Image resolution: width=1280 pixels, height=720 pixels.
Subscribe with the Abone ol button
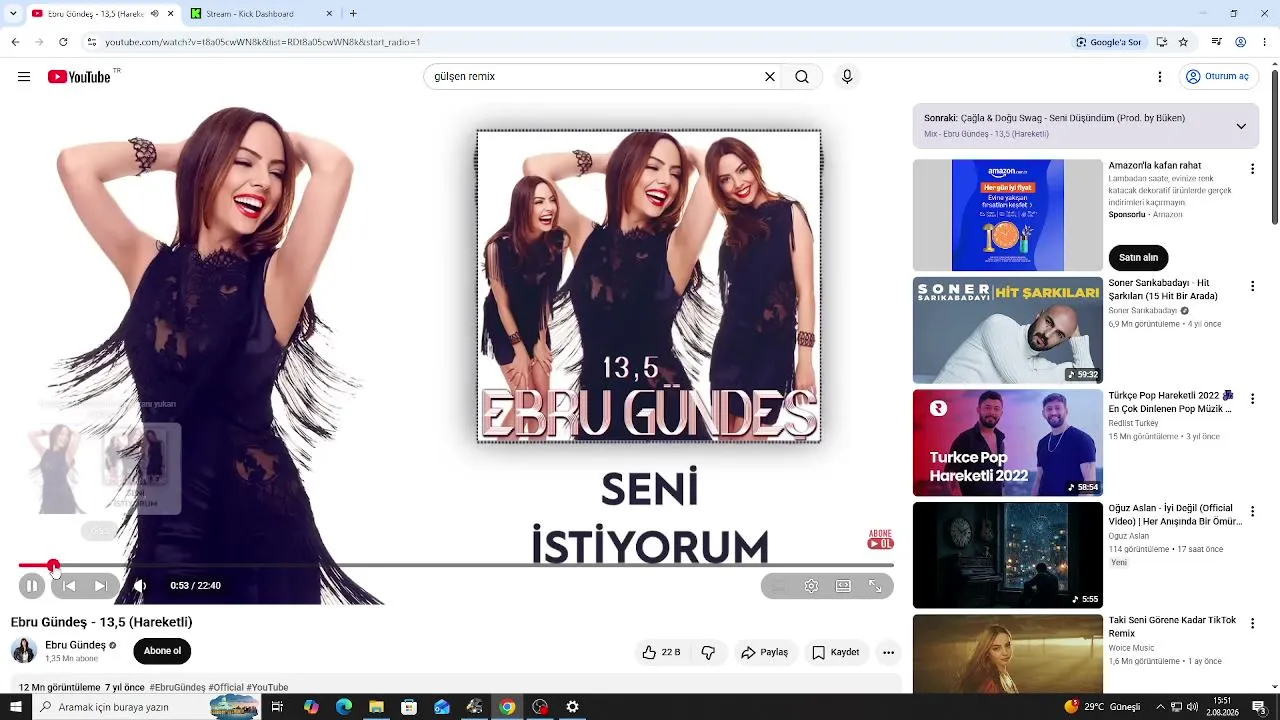[162, 651]
